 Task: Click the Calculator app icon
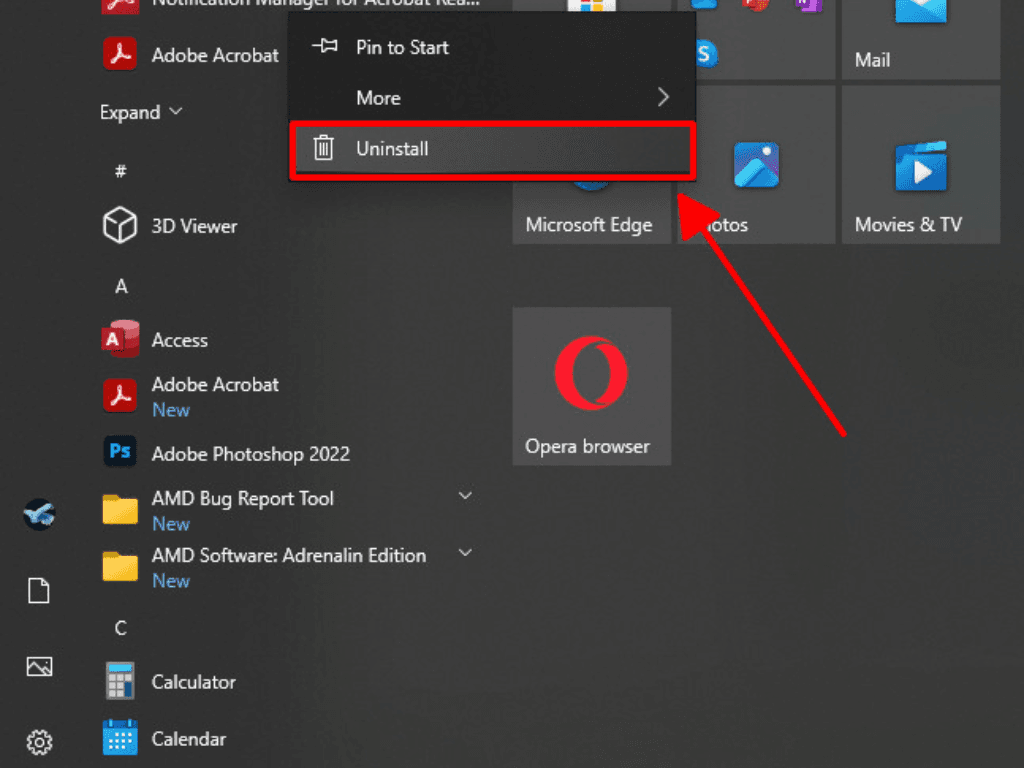pyautogui.click(x=120, y=682)
